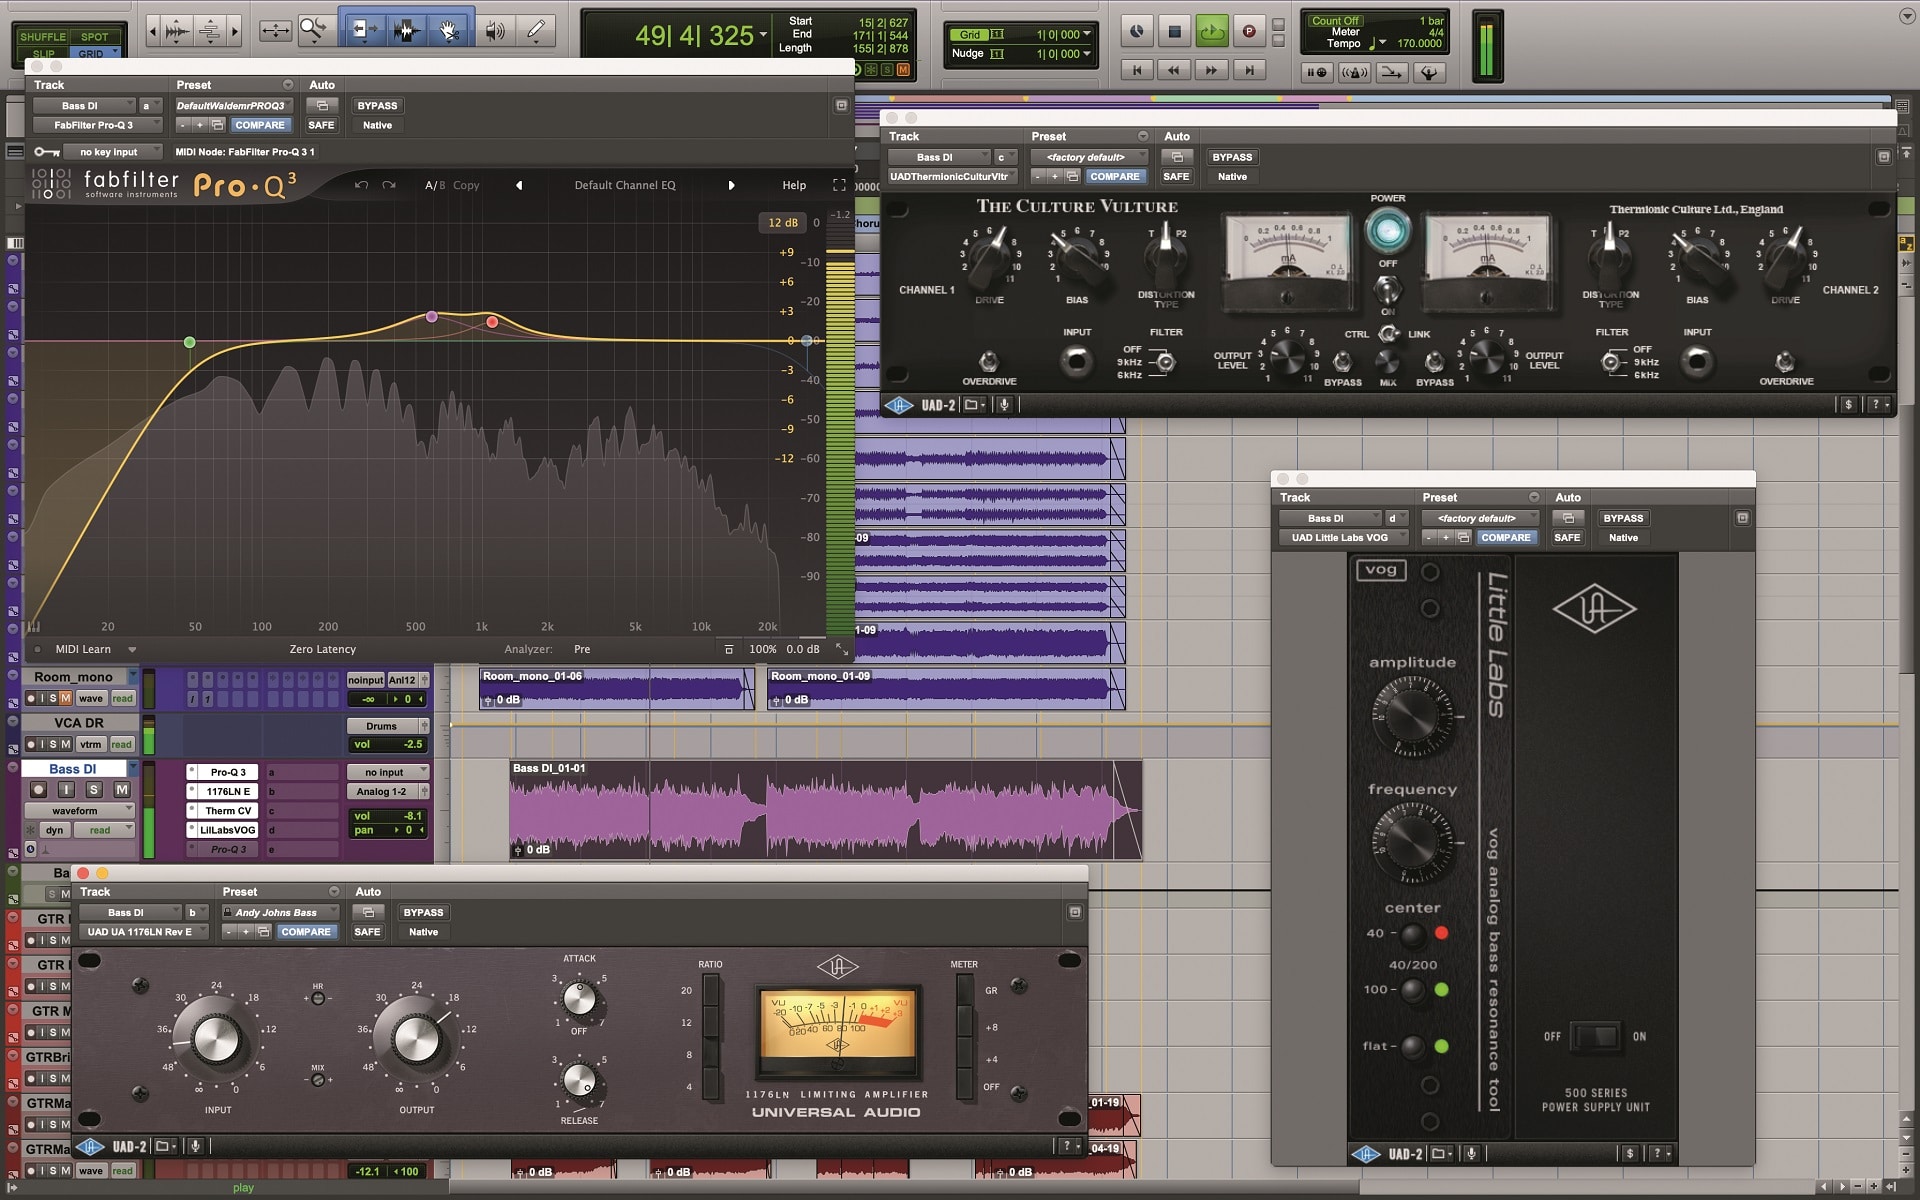Click the VOG amplitude knob
Screen dimensions: 1920x1200
1412,715
